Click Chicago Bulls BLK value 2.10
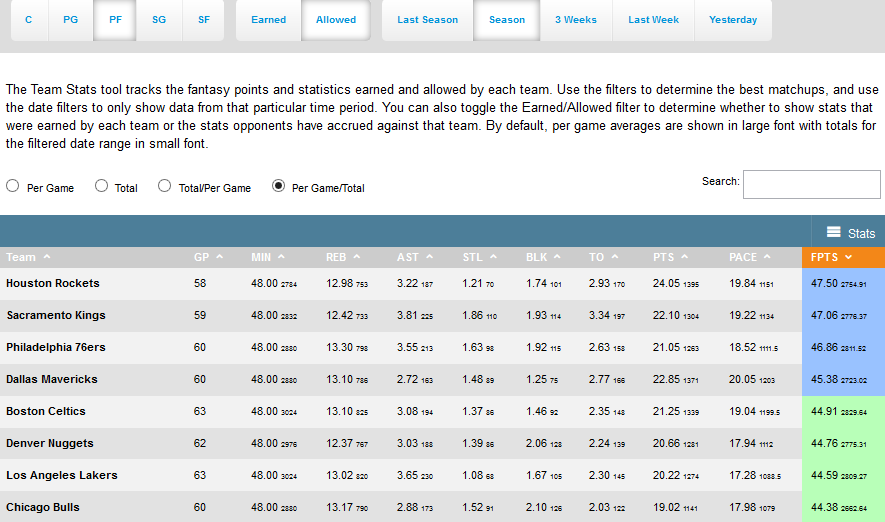This screenshot has width=885, height=522. (x=537, y=507)
